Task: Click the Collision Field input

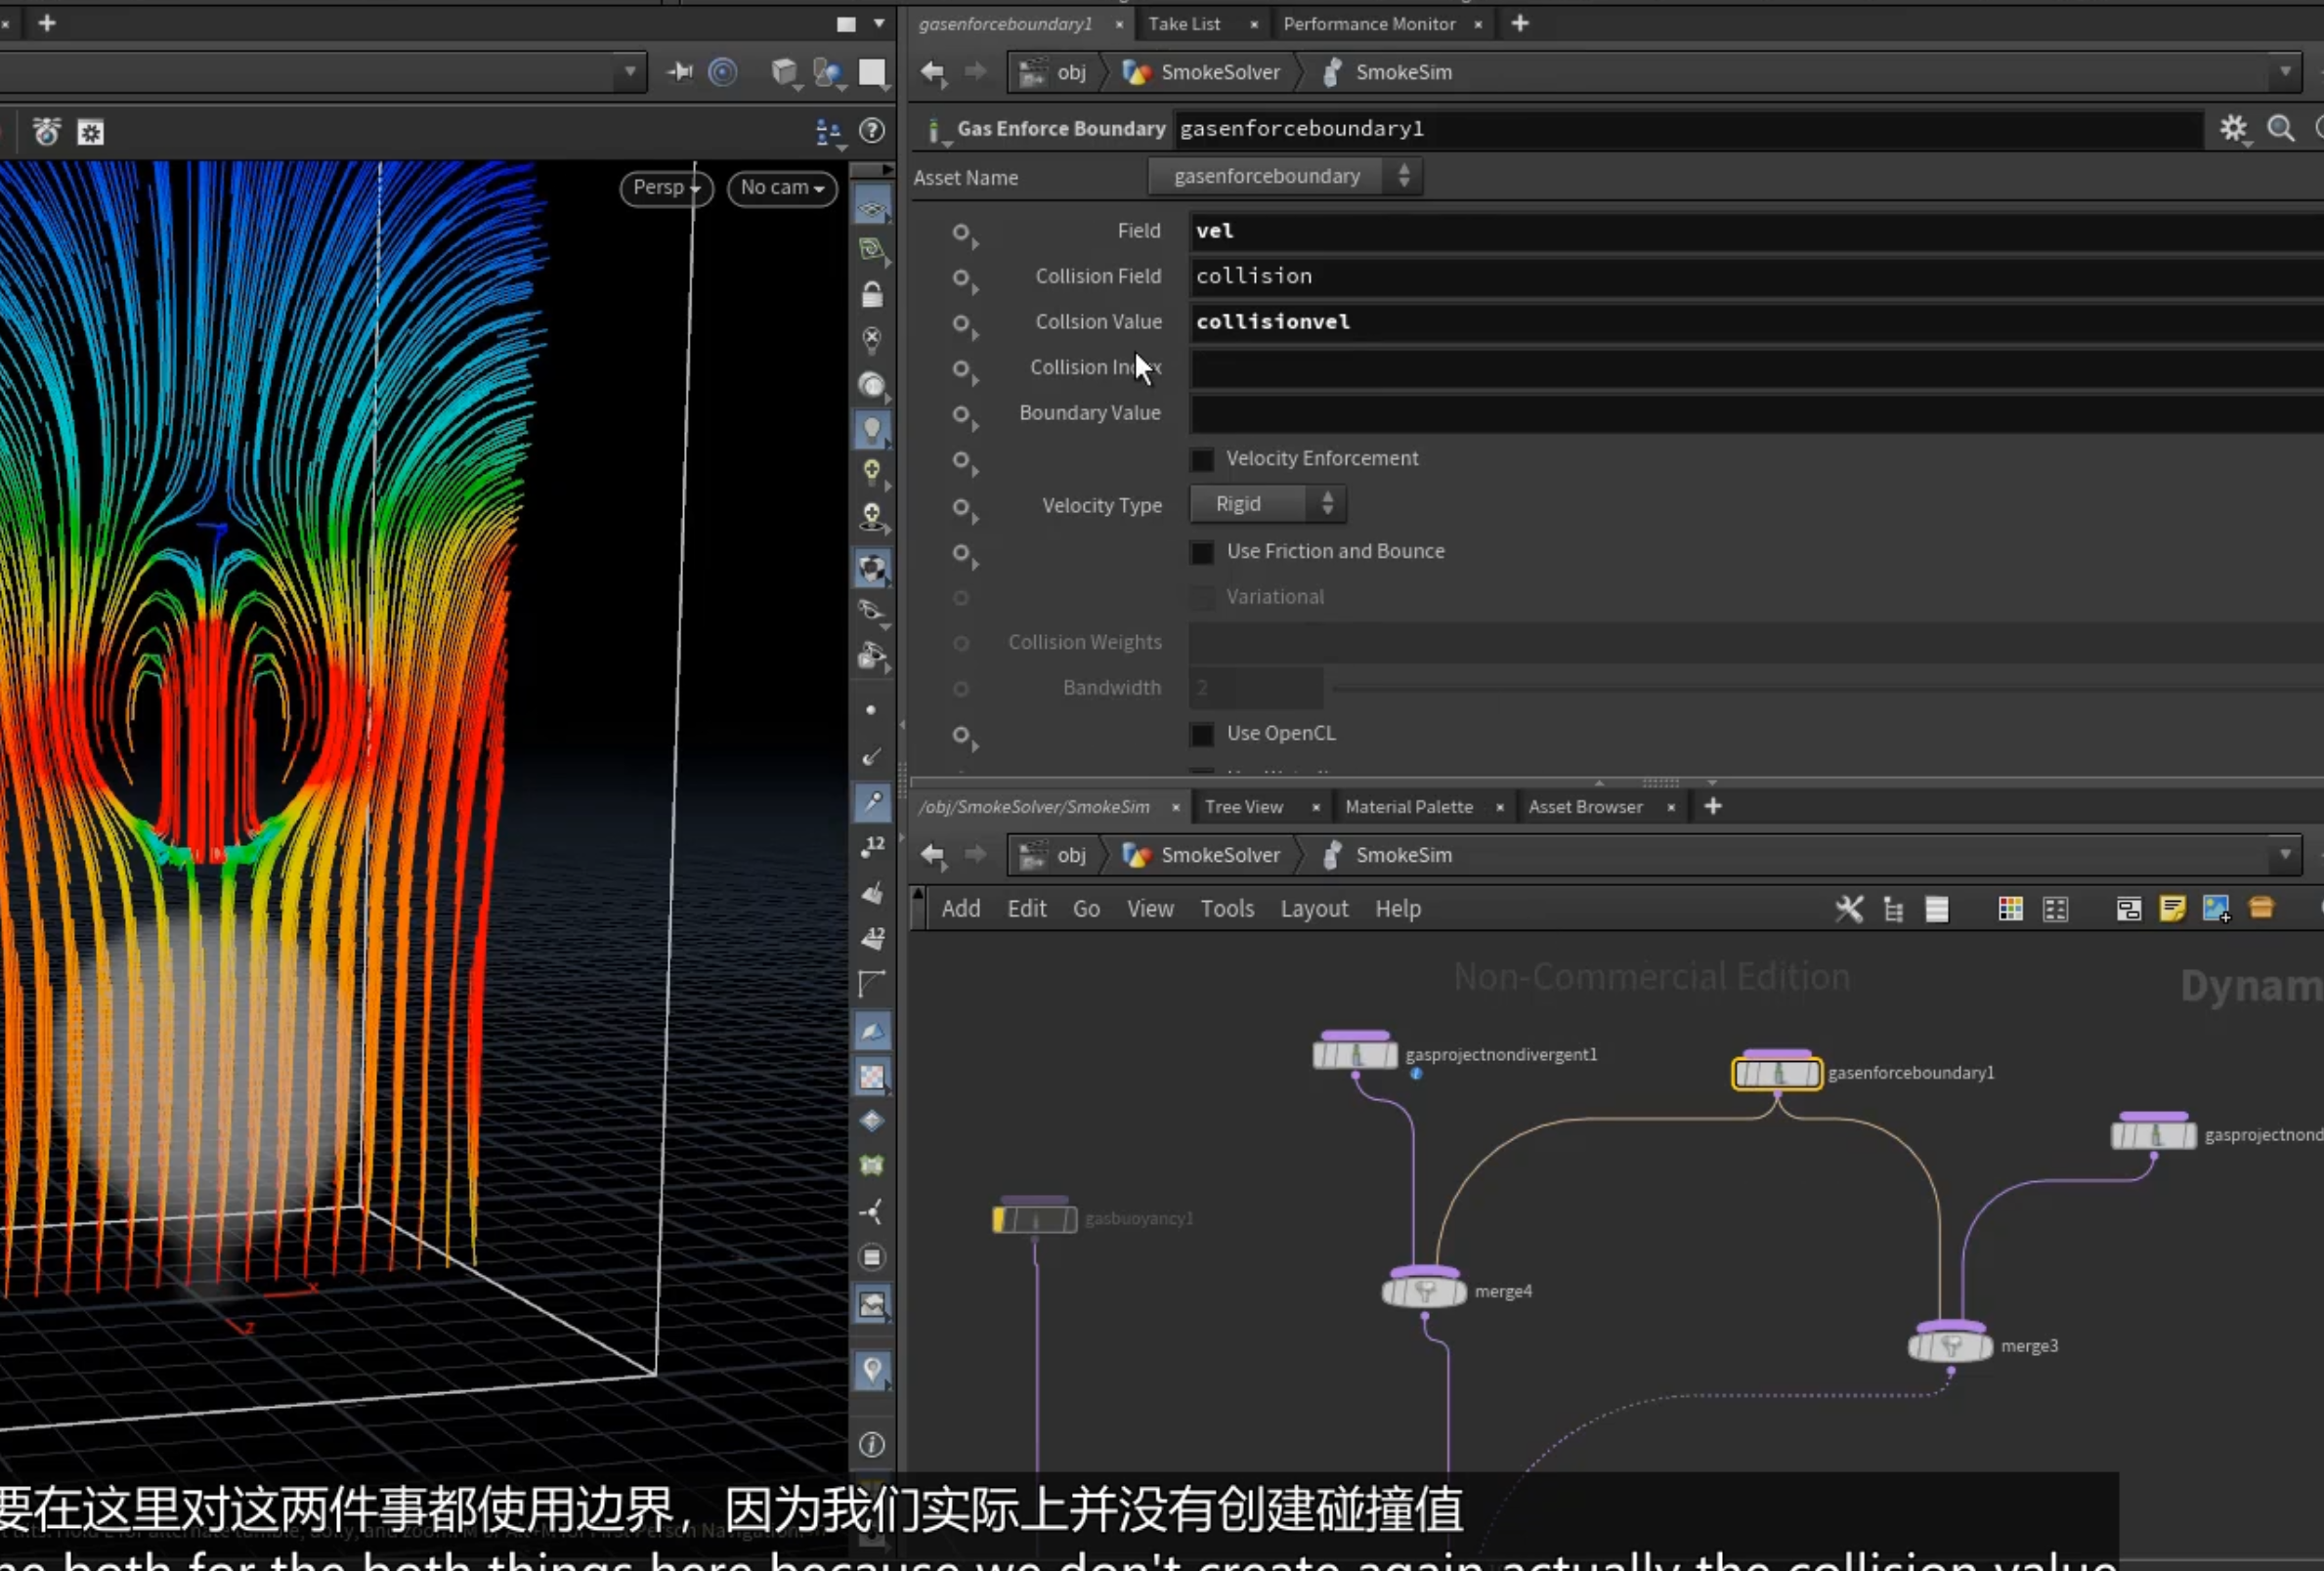Action: pos(1756,276)
